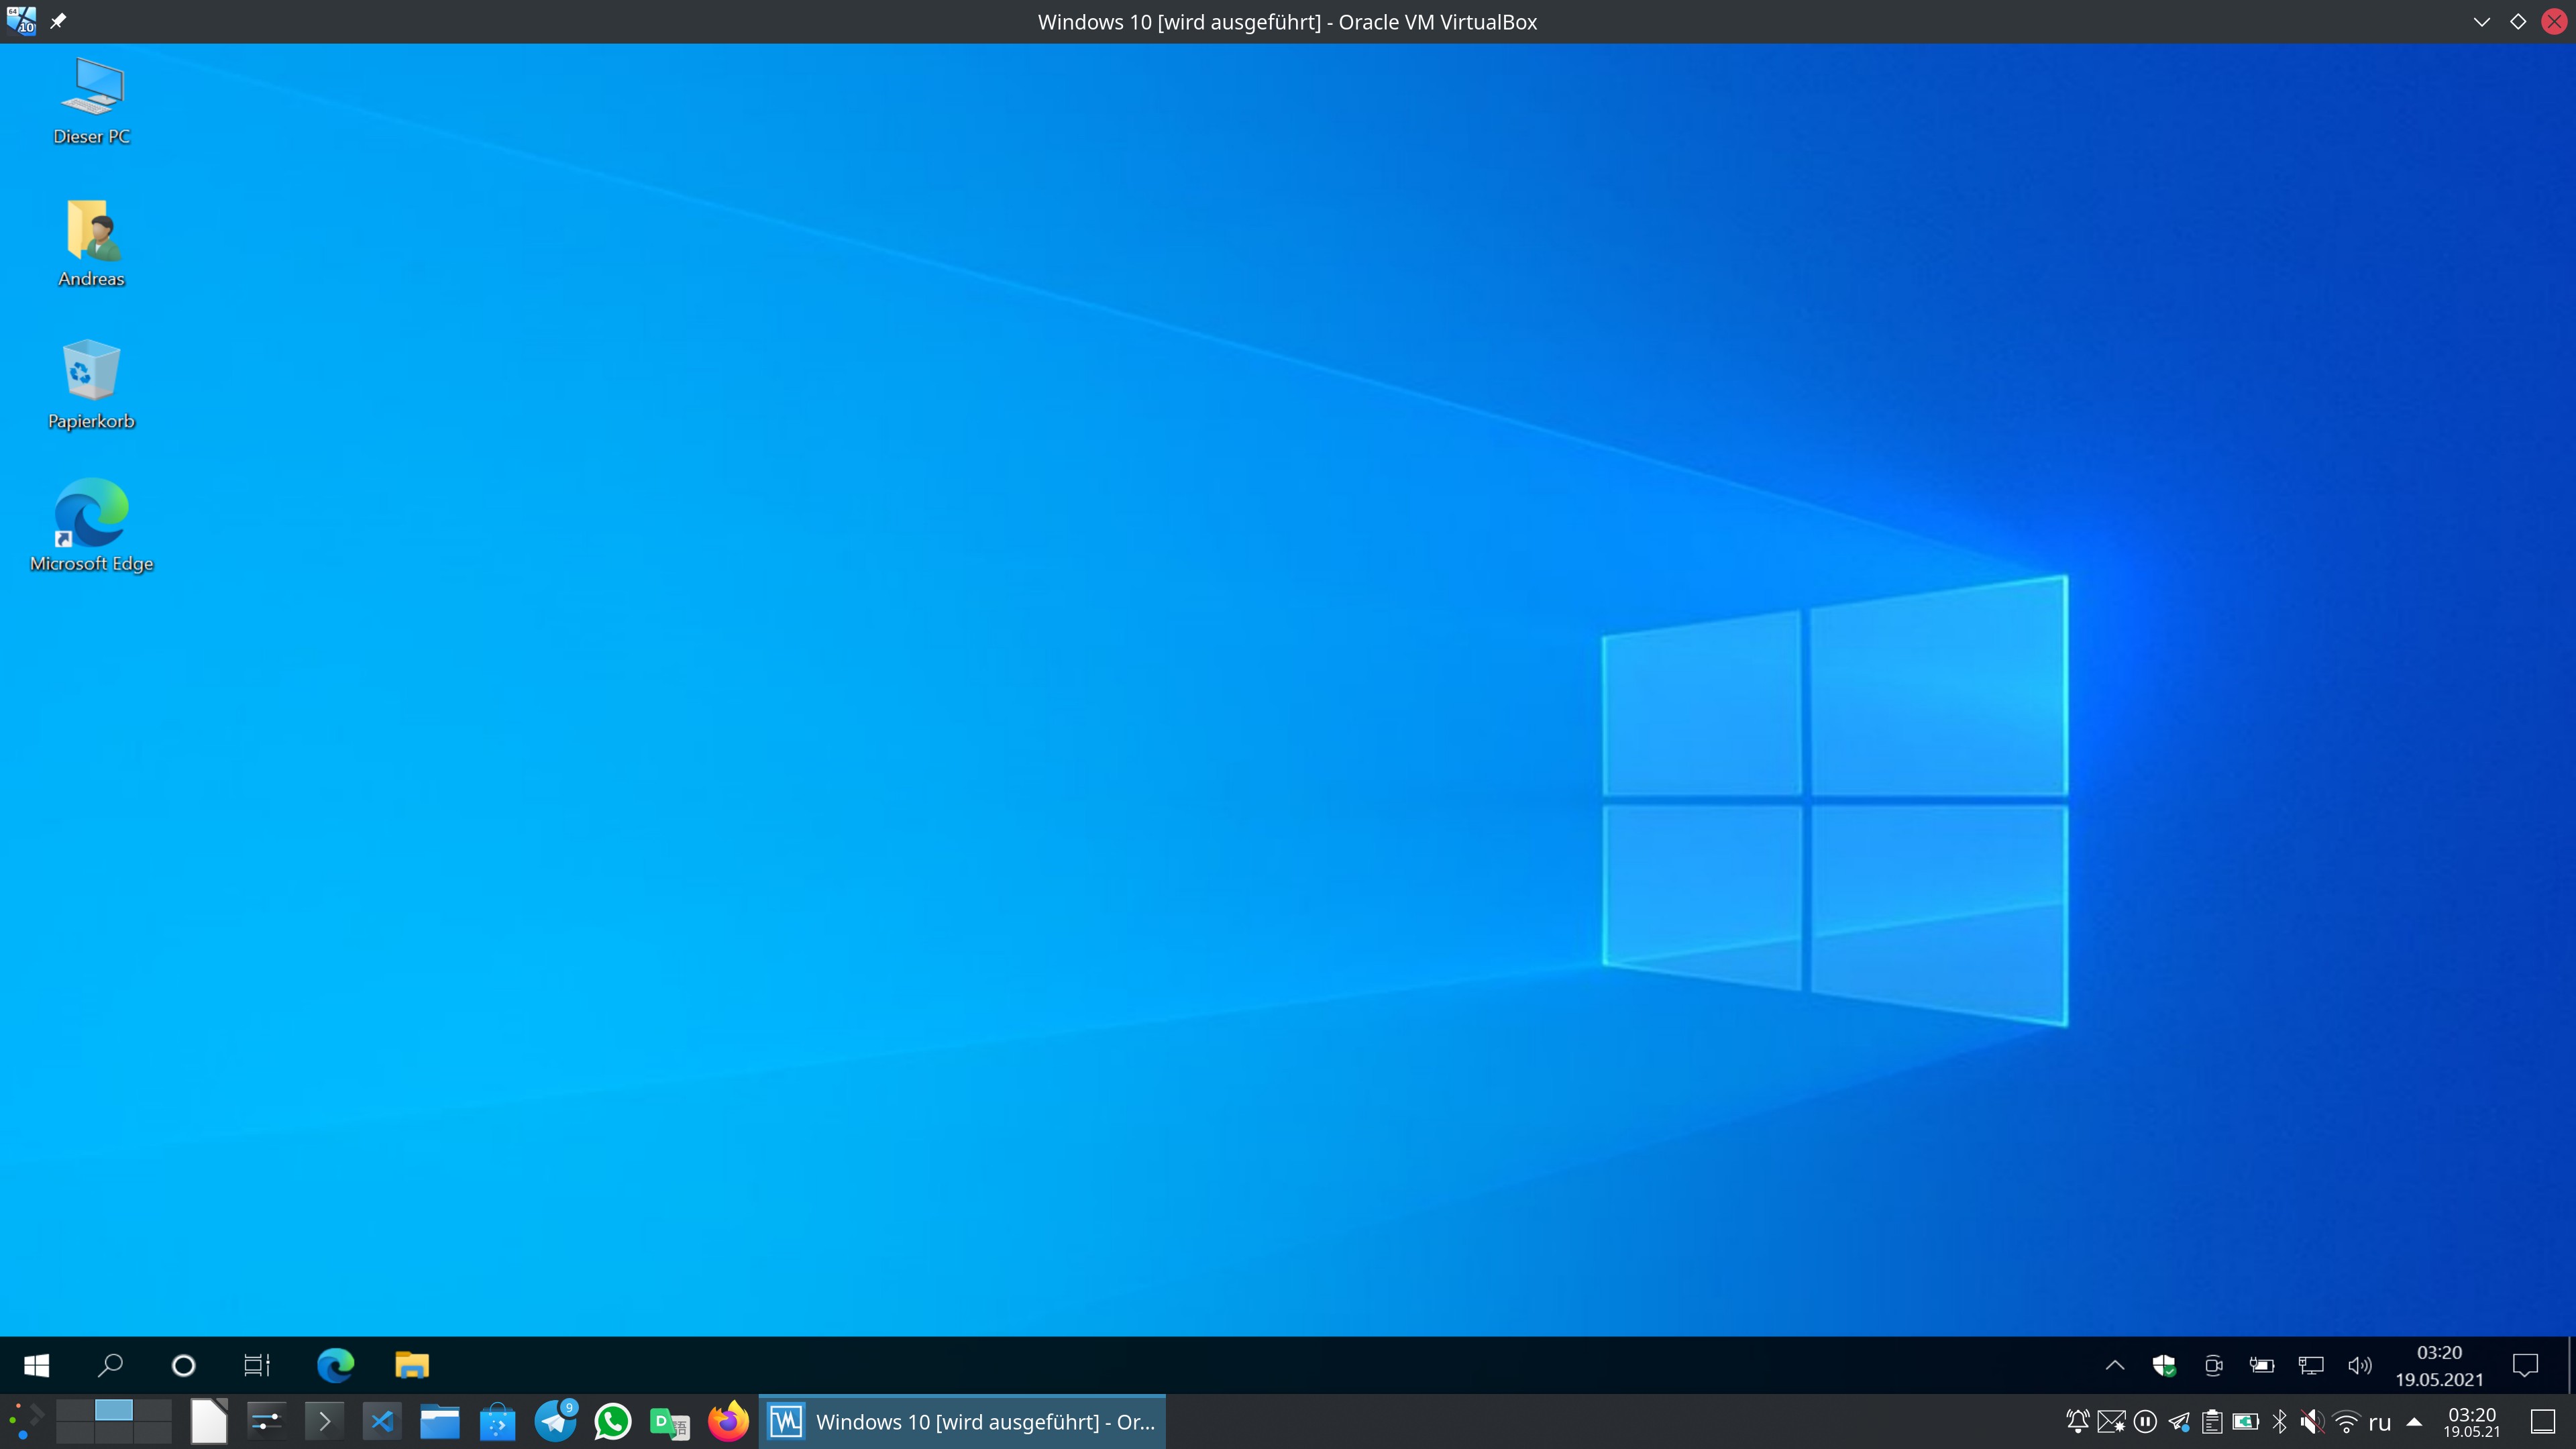This screenshot has width=2576, height=1449.
Task: Minimize the VirtualBox window with down chevron
Action: pyautogui.click(x=2482, y=21)
